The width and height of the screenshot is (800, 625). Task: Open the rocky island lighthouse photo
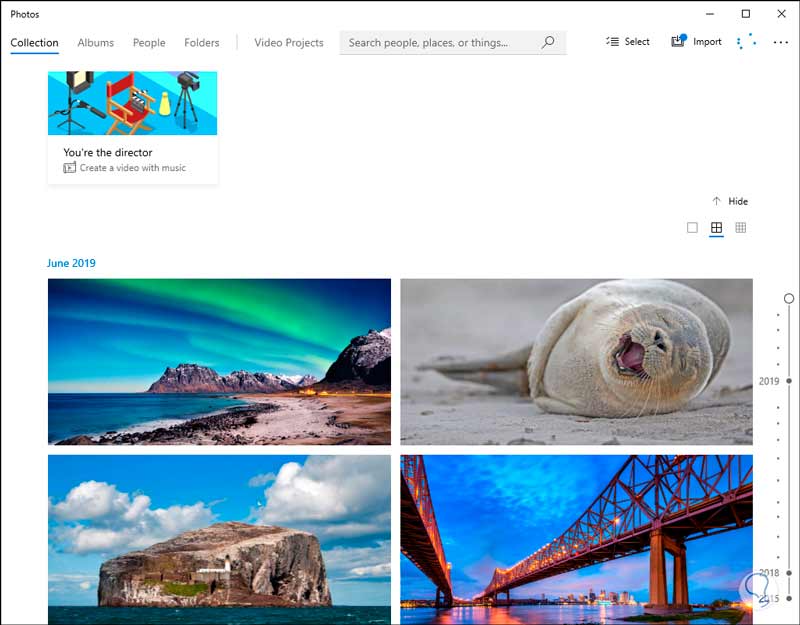[219, 540]
